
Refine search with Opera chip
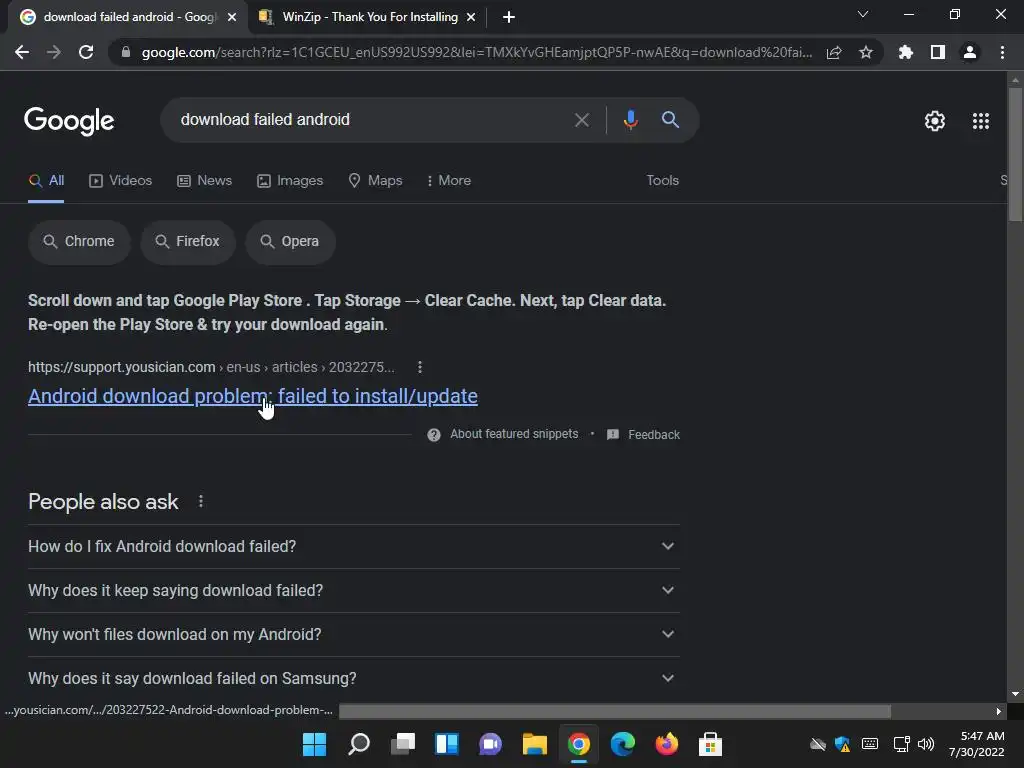point(290,242)
